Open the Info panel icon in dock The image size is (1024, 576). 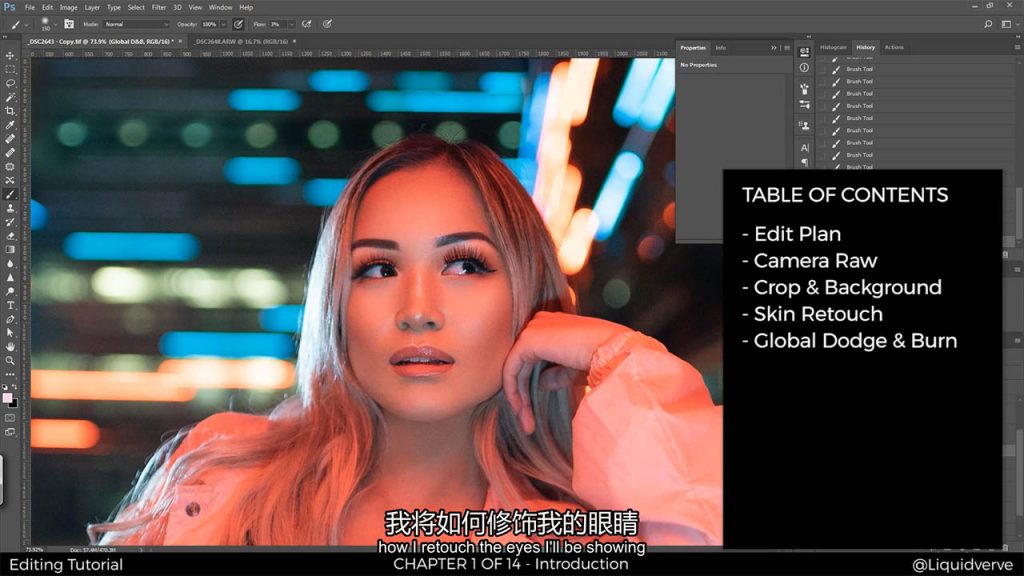tap(805, 67)
